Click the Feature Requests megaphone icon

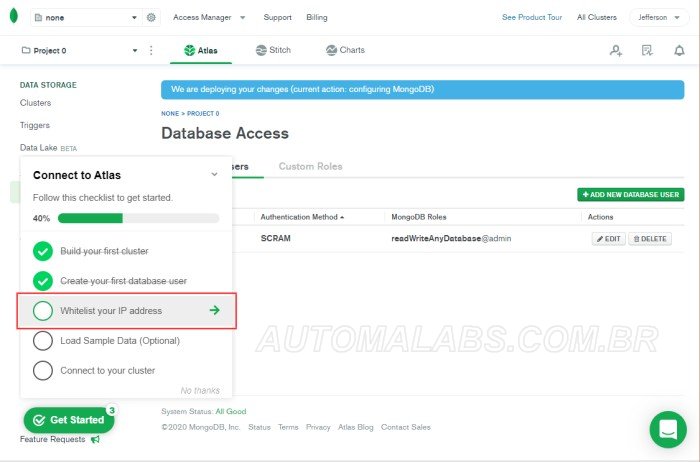(x=95, y=439)
